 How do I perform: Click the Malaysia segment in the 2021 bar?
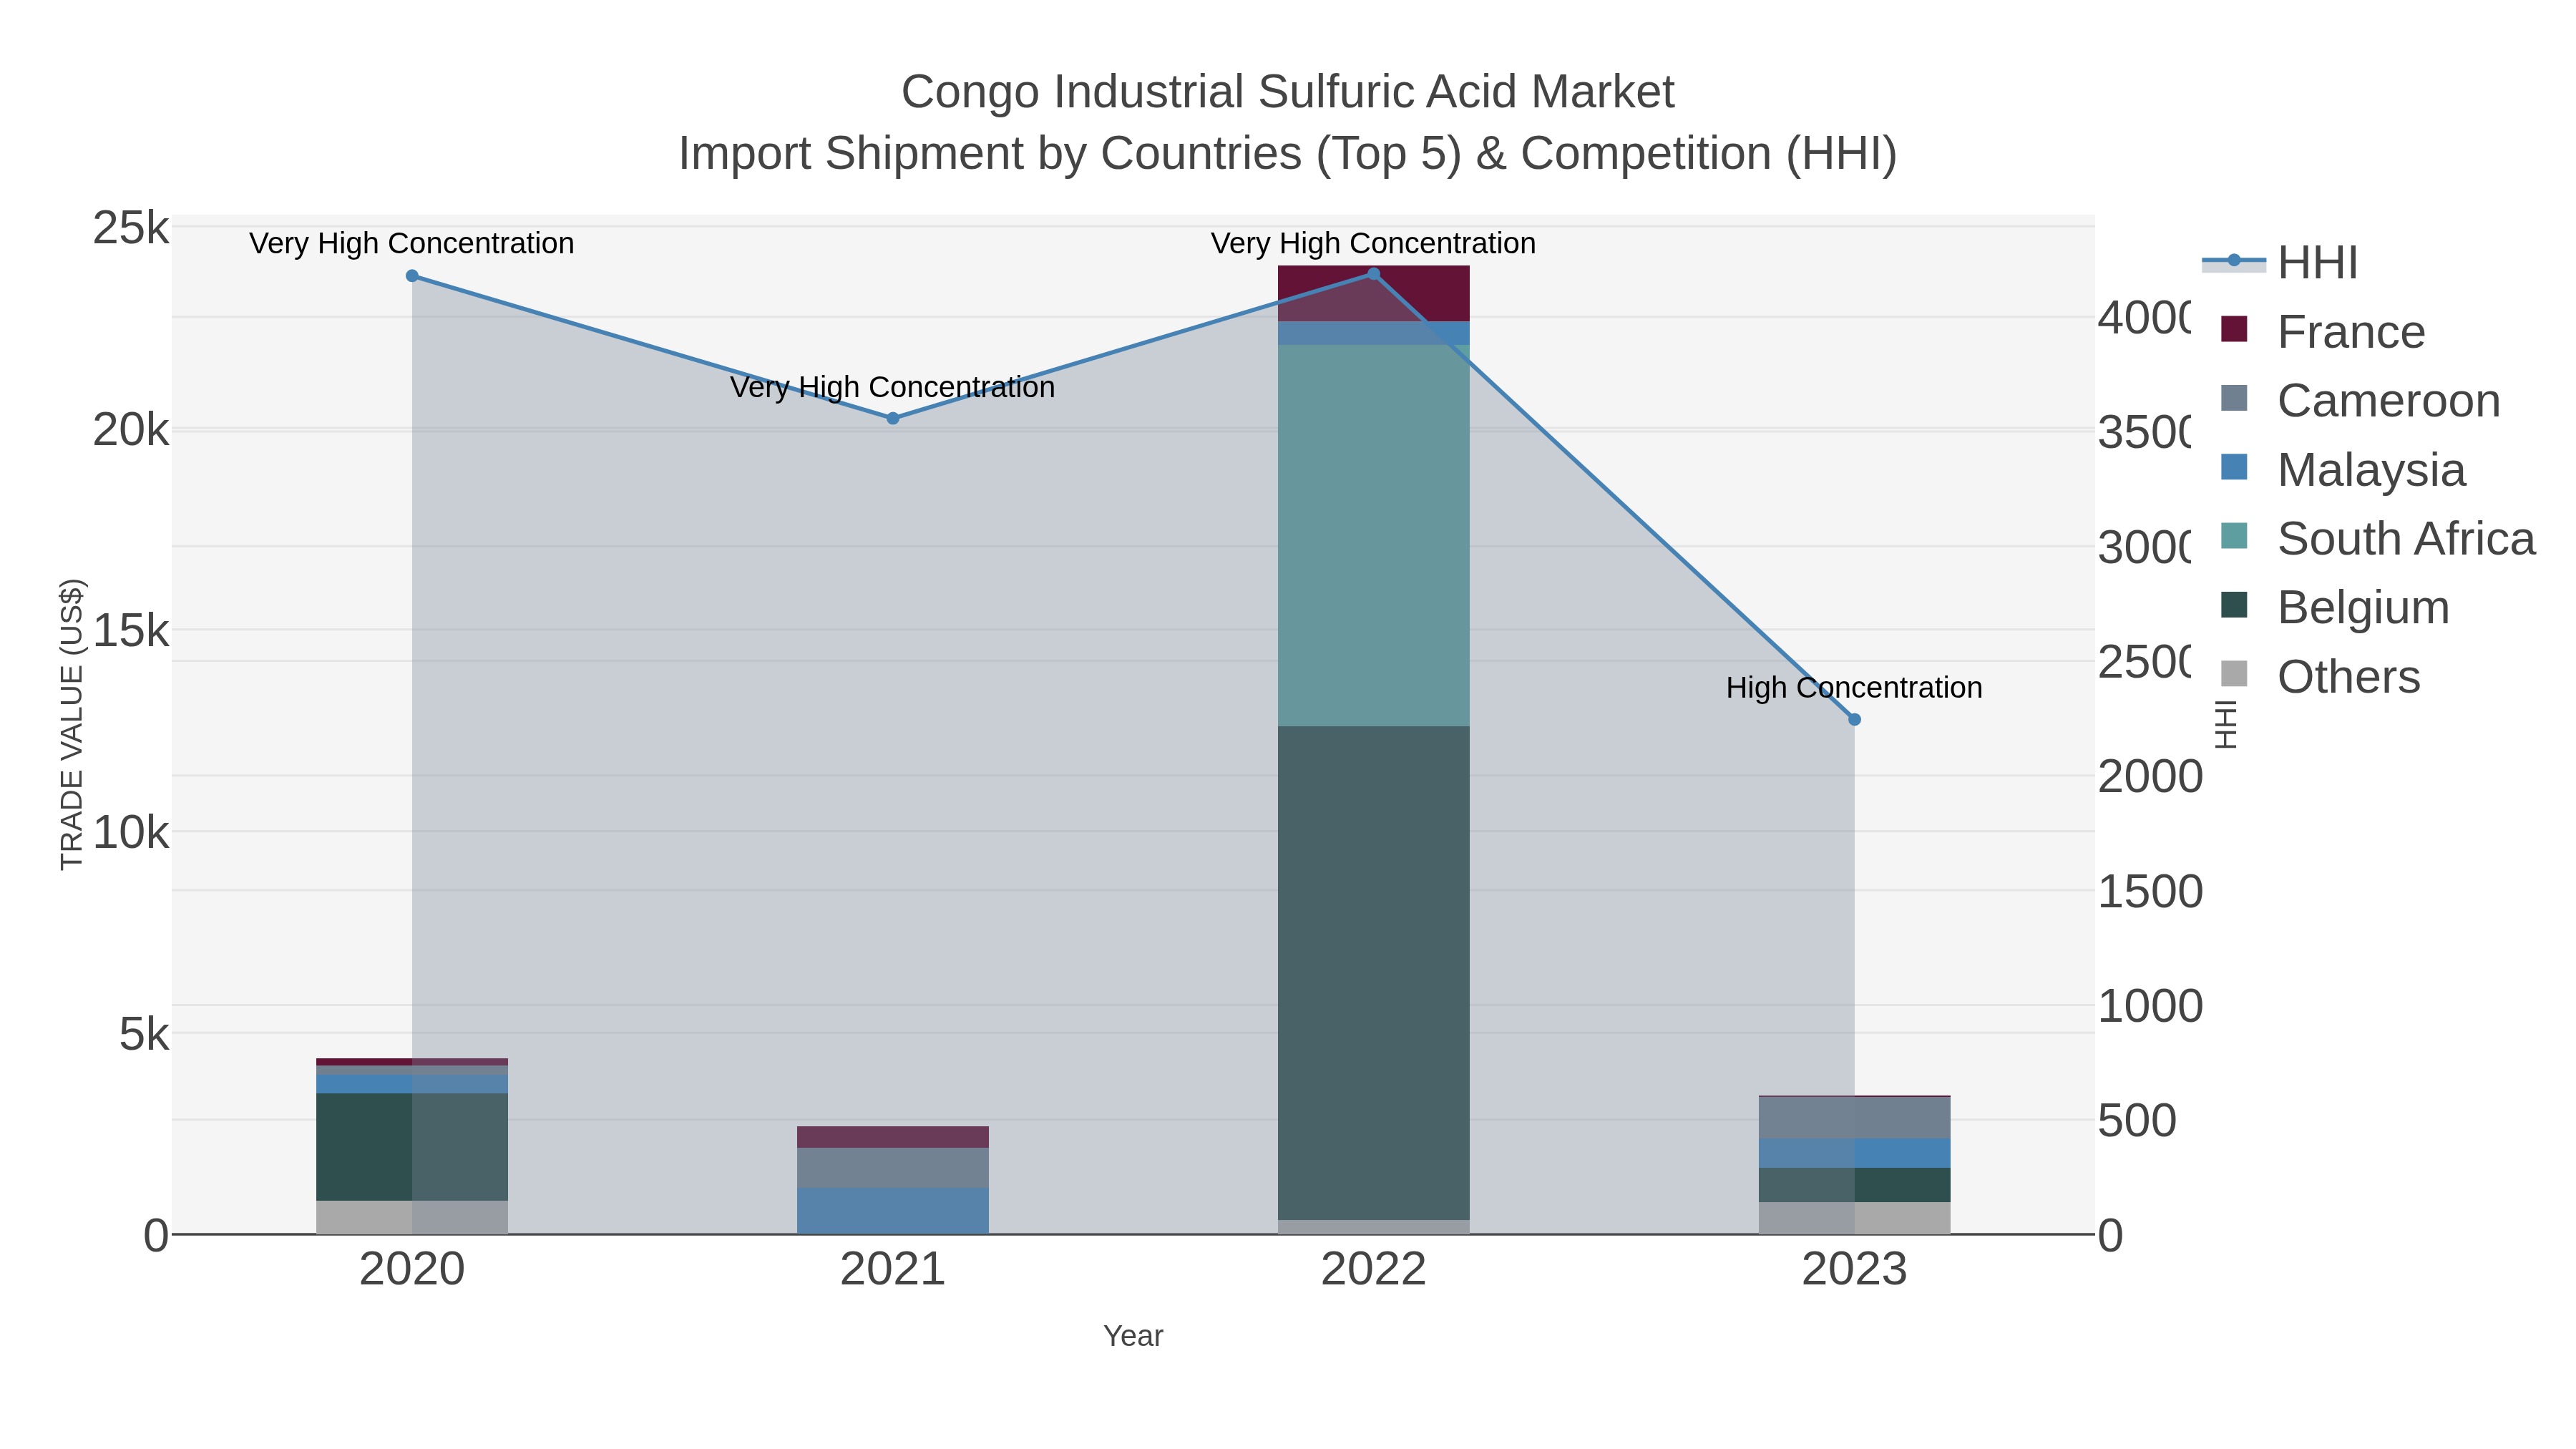point(893,1211)
